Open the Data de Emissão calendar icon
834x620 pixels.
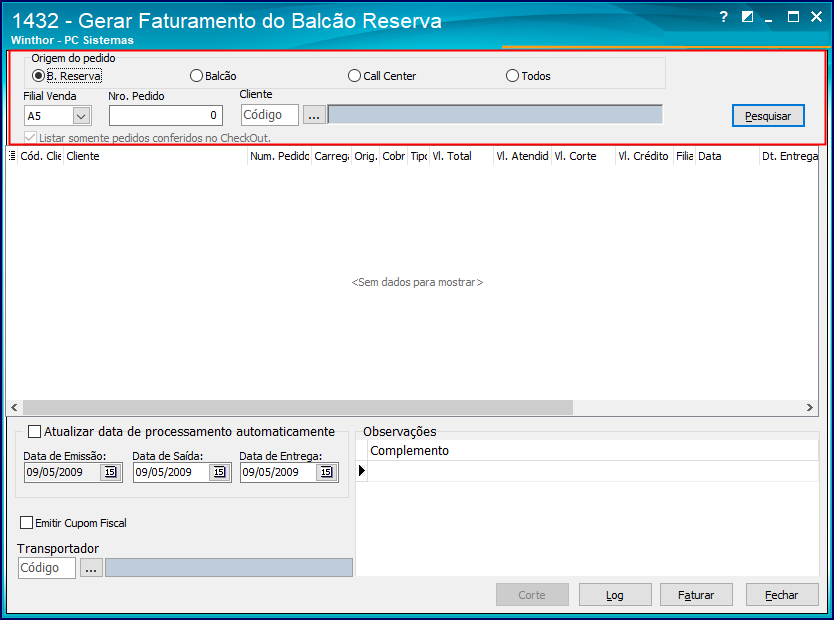(110, 472)
